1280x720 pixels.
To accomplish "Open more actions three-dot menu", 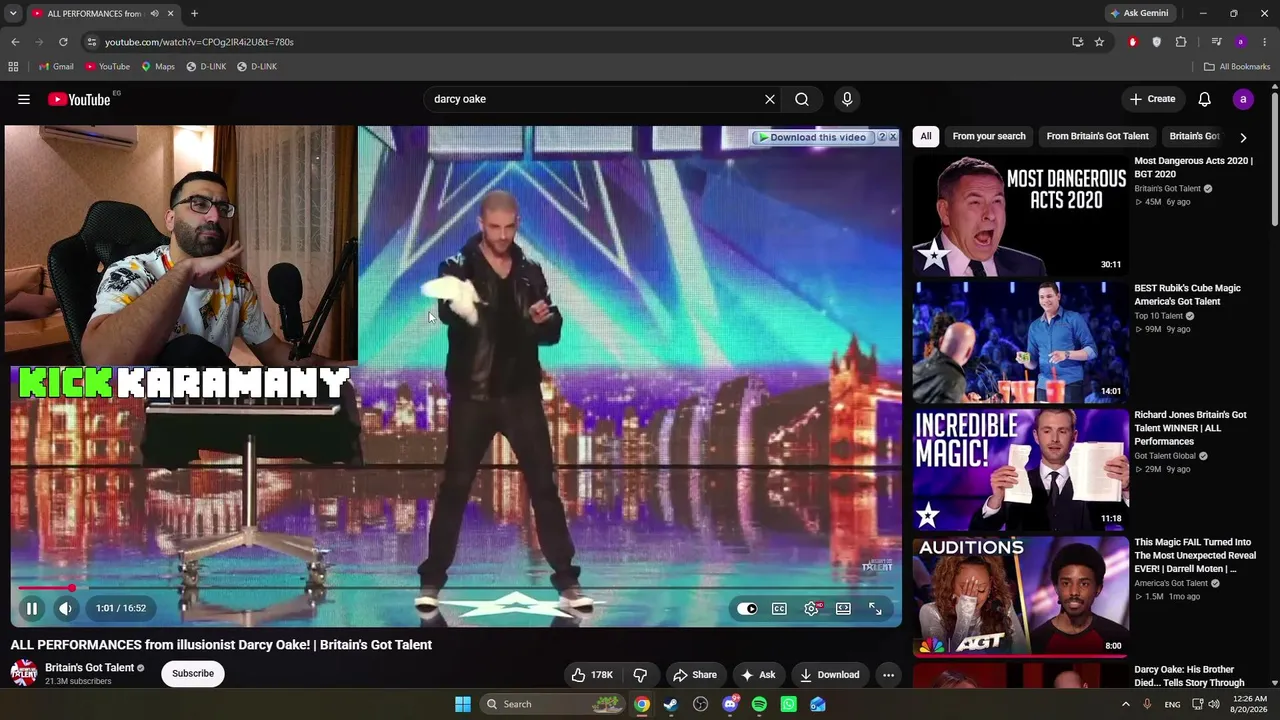I will coord(888,675).
